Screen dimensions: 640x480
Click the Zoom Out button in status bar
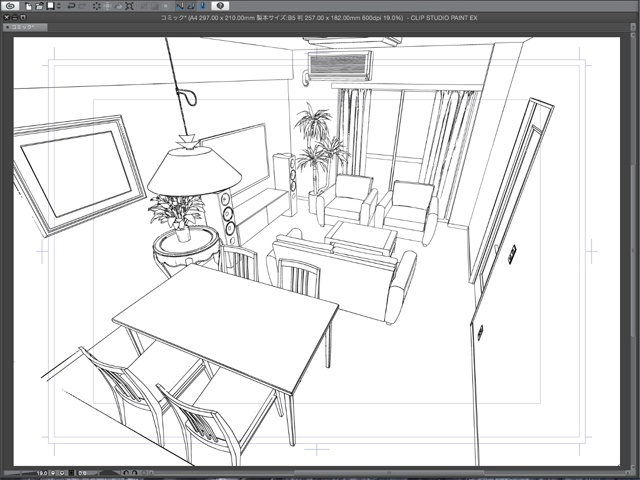point(53,473)
